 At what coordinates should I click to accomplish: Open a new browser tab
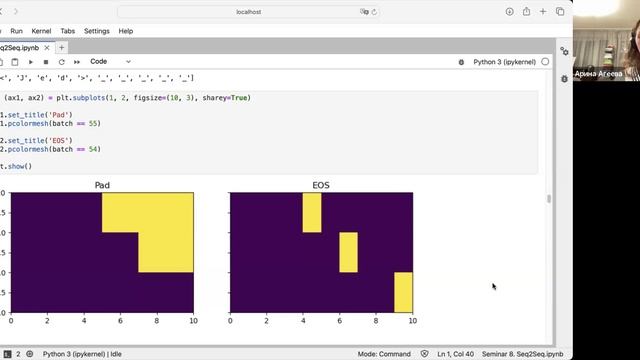543,11
